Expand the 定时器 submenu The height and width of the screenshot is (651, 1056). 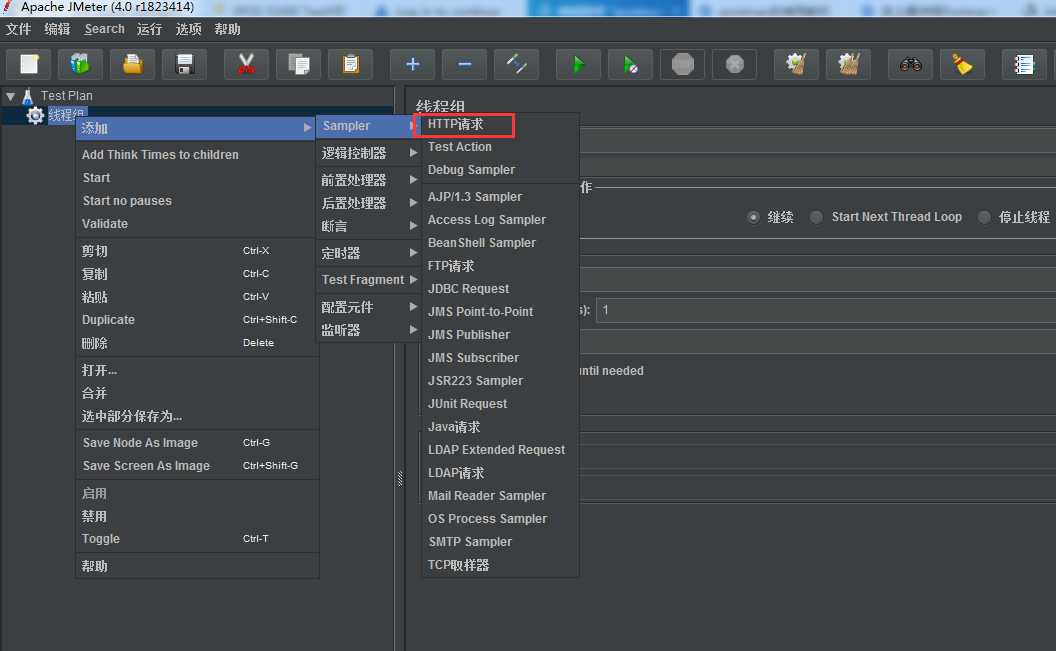click(368, 253)
